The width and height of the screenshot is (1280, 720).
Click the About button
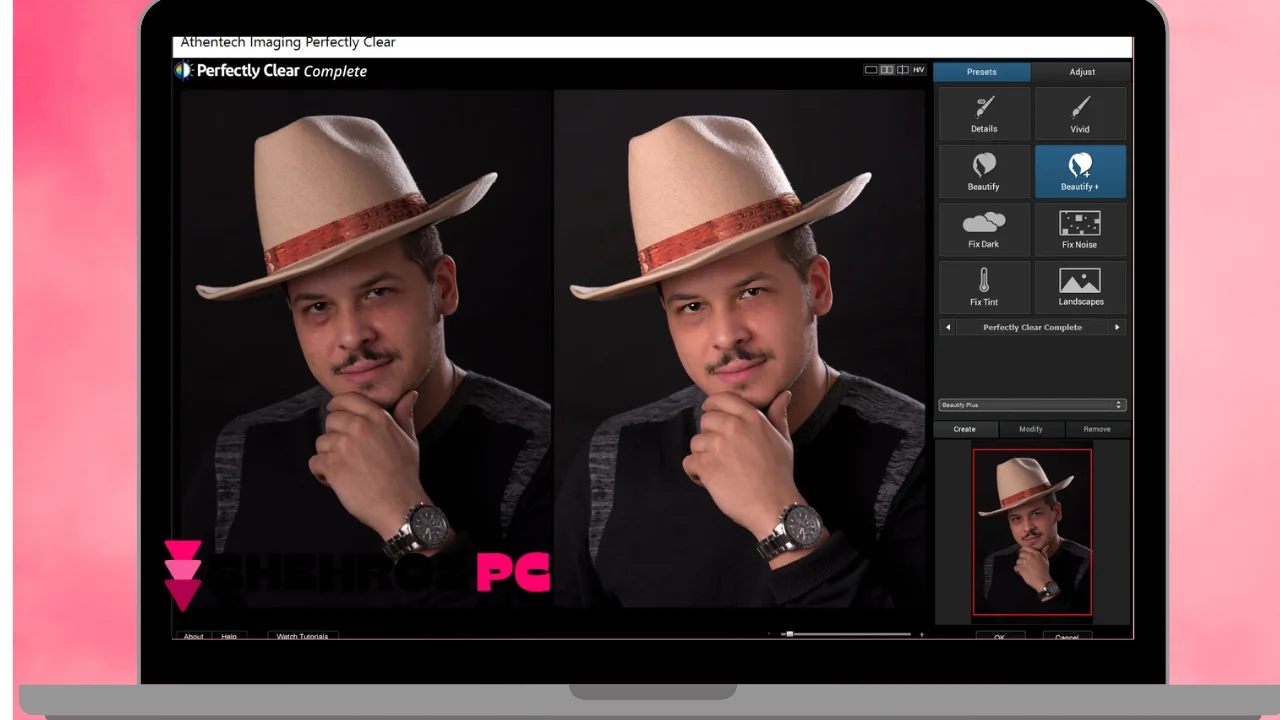pyautogui.click(x=194, y=636)
